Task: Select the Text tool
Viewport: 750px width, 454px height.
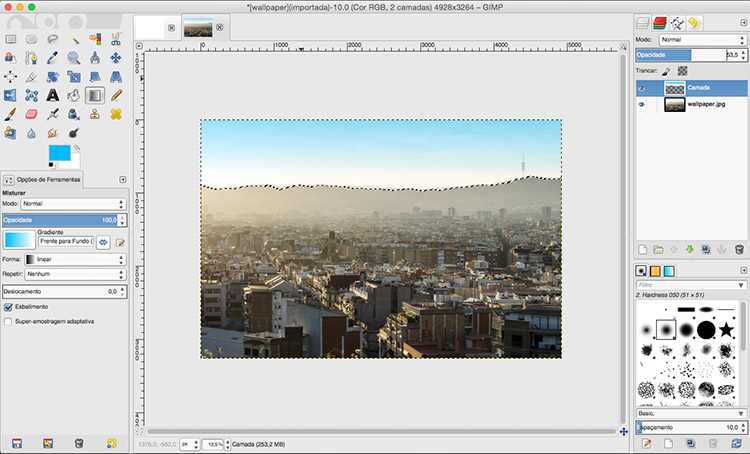Action: (53, 95)
